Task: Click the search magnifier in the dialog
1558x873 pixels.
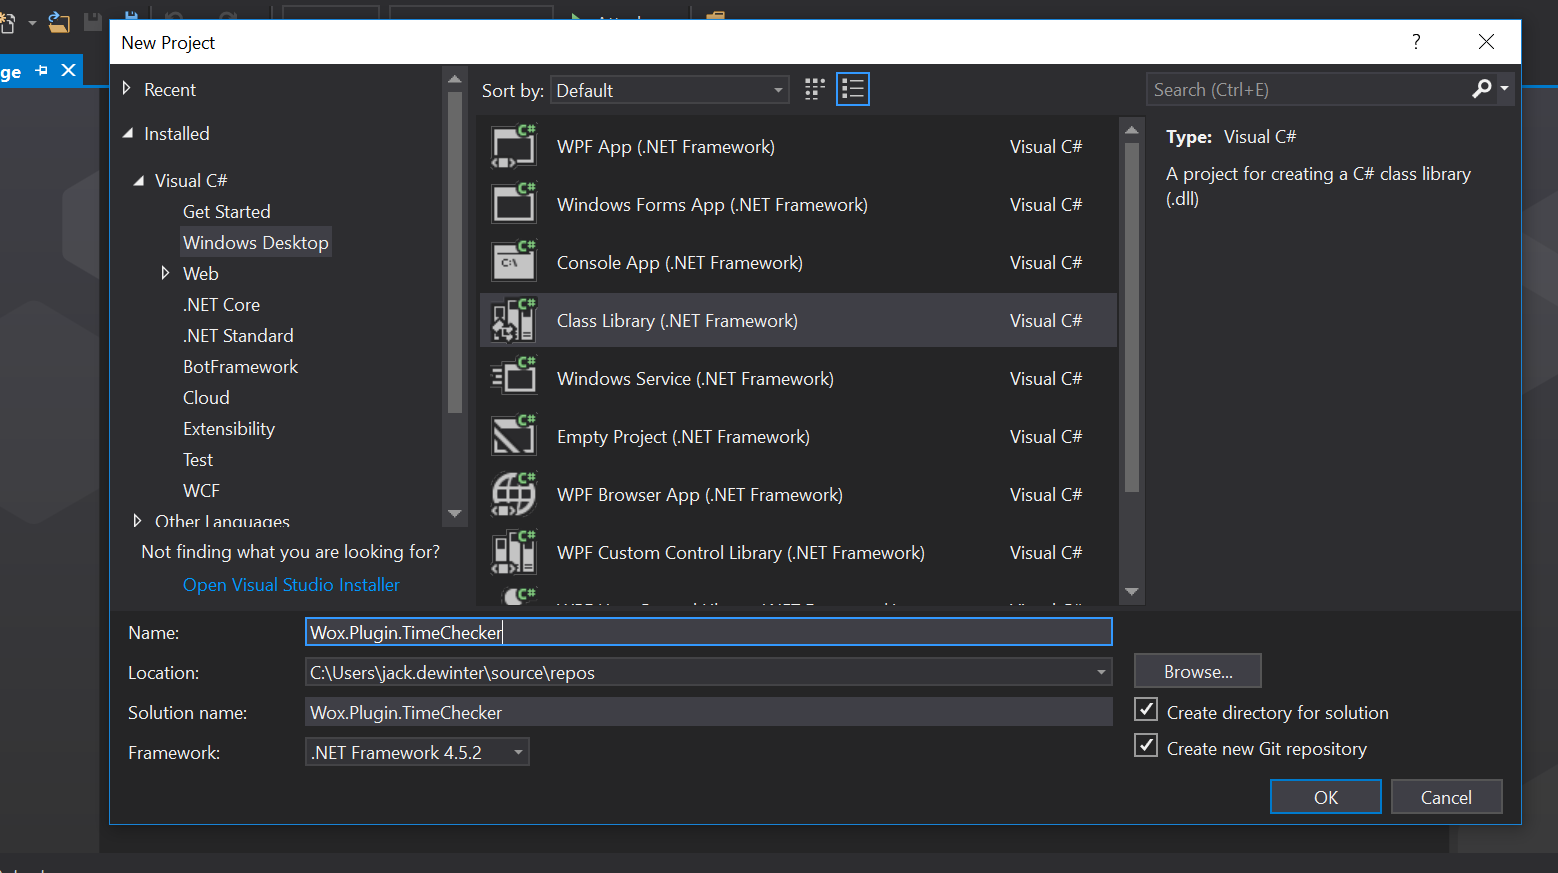Action: click(1481, 89)
